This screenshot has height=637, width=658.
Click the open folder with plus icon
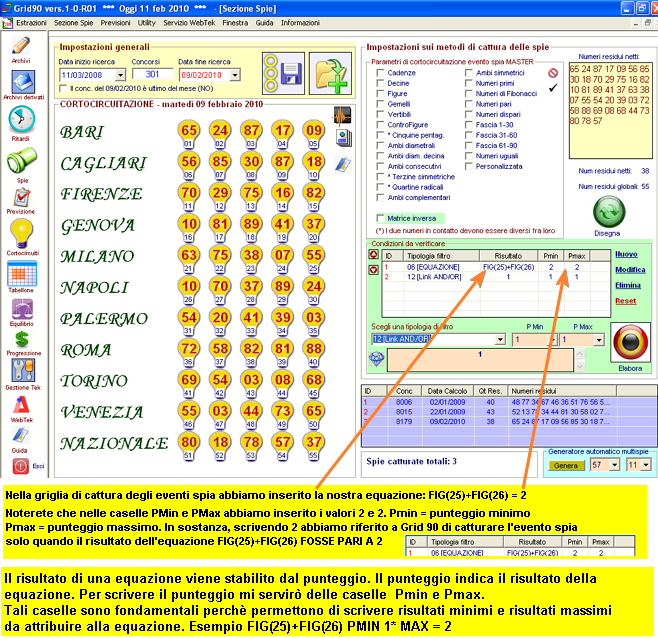(330, 73)
